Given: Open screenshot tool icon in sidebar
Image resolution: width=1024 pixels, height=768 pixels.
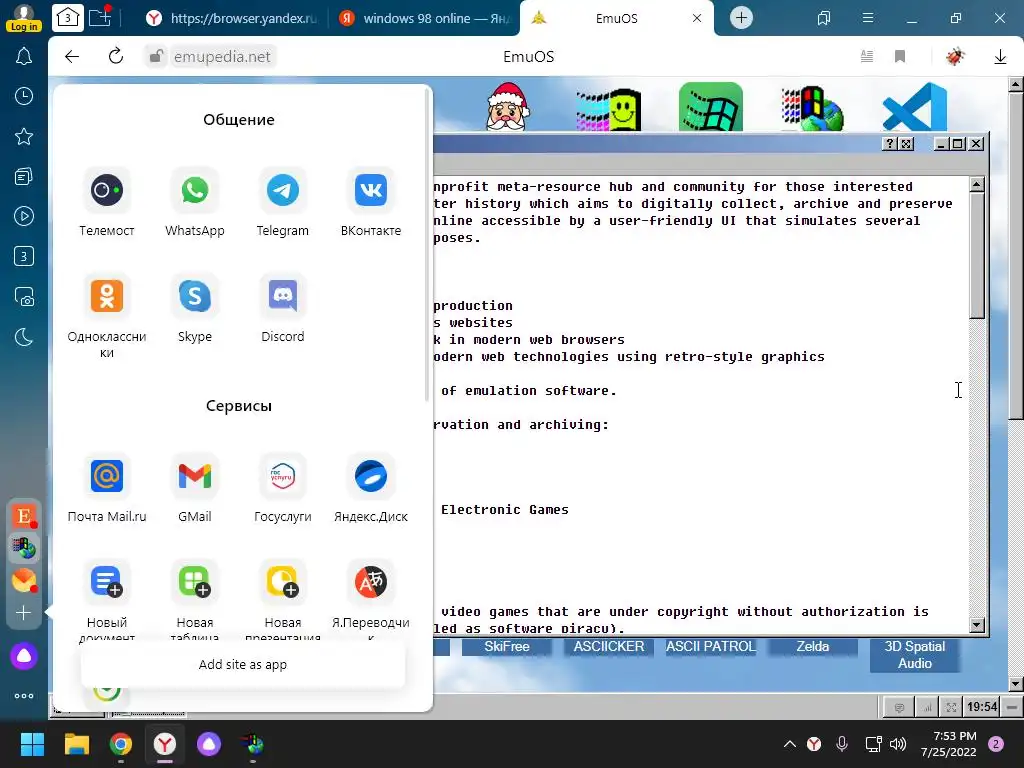Looking at the screenshot, I should (x=24, y=296).
